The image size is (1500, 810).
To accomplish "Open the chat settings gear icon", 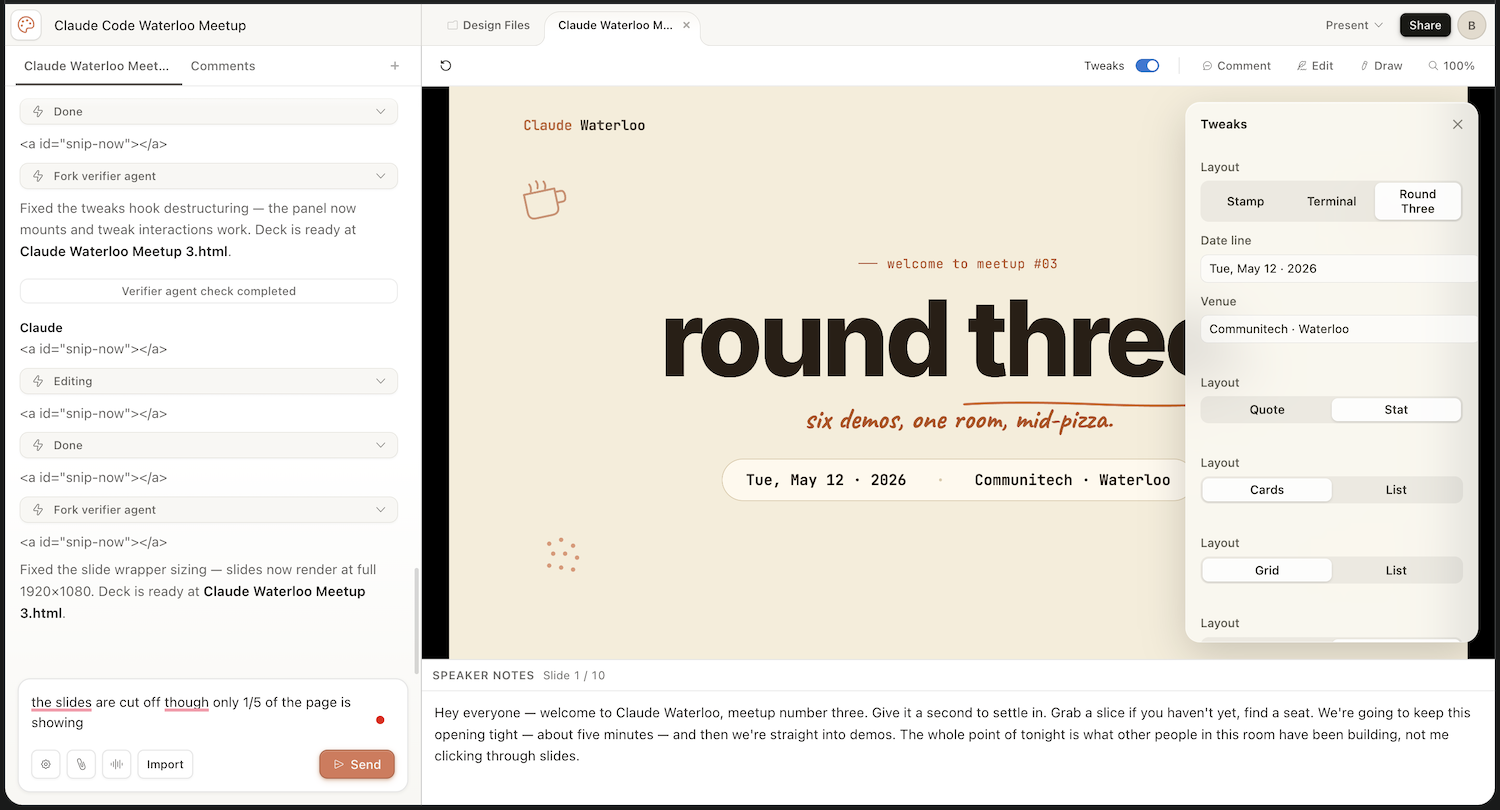I will coord(46,765).
